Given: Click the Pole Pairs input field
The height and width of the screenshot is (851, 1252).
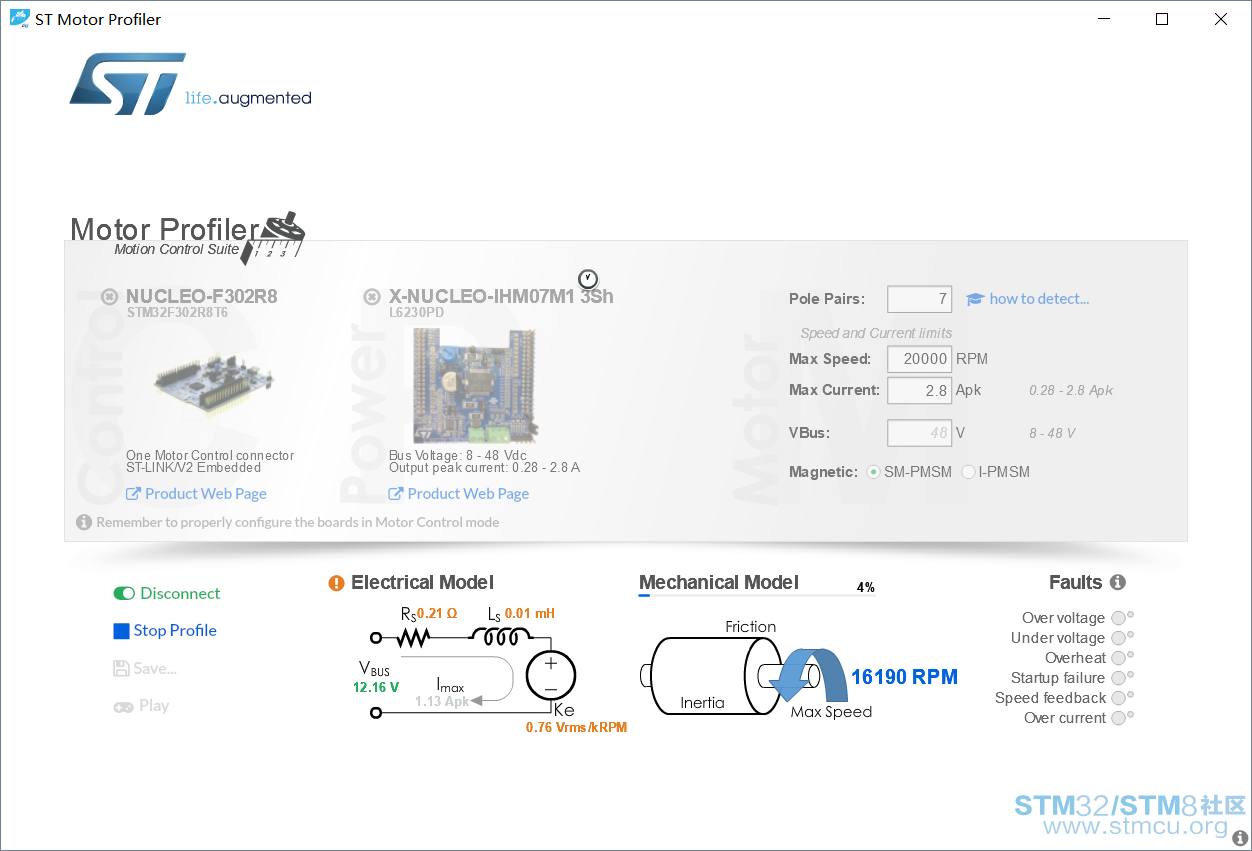Looking at the screenshot, I should 919,299.
